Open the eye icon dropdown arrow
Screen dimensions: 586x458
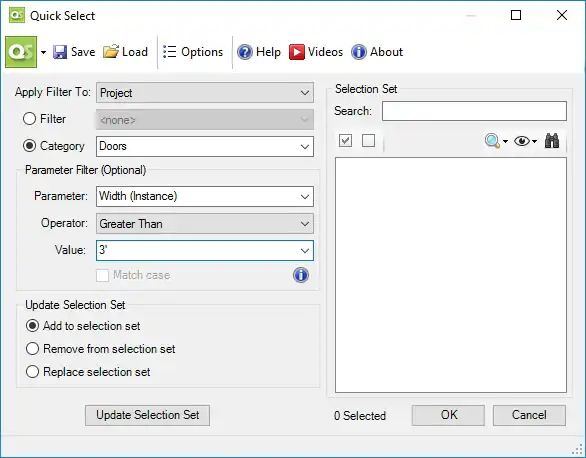click(534, 142)
